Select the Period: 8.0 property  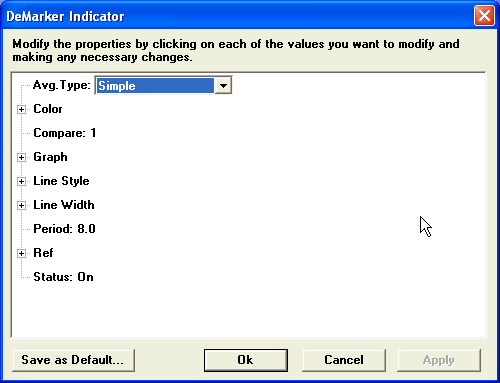tap(64, 229)
